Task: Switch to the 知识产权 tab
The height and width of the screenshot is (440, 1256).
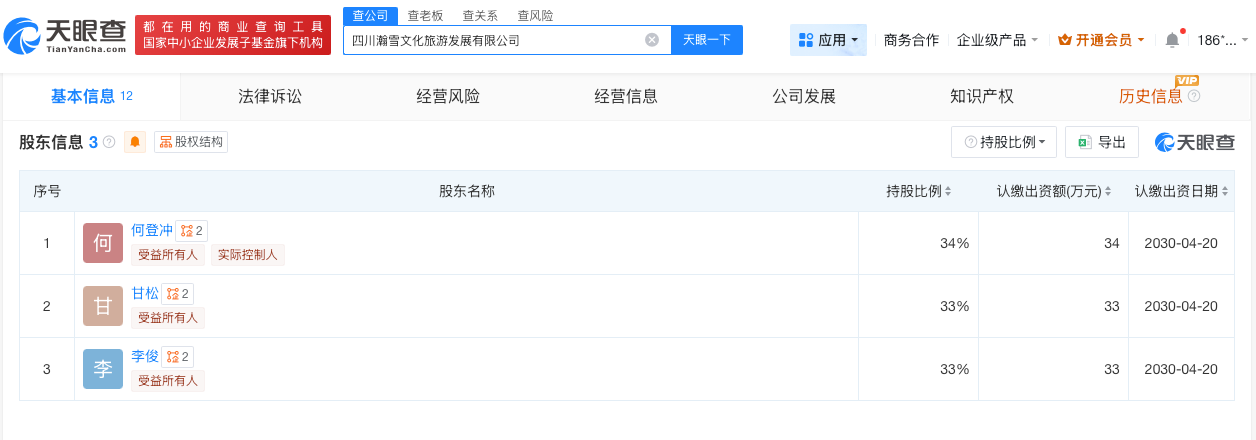Action: point(981,96)
